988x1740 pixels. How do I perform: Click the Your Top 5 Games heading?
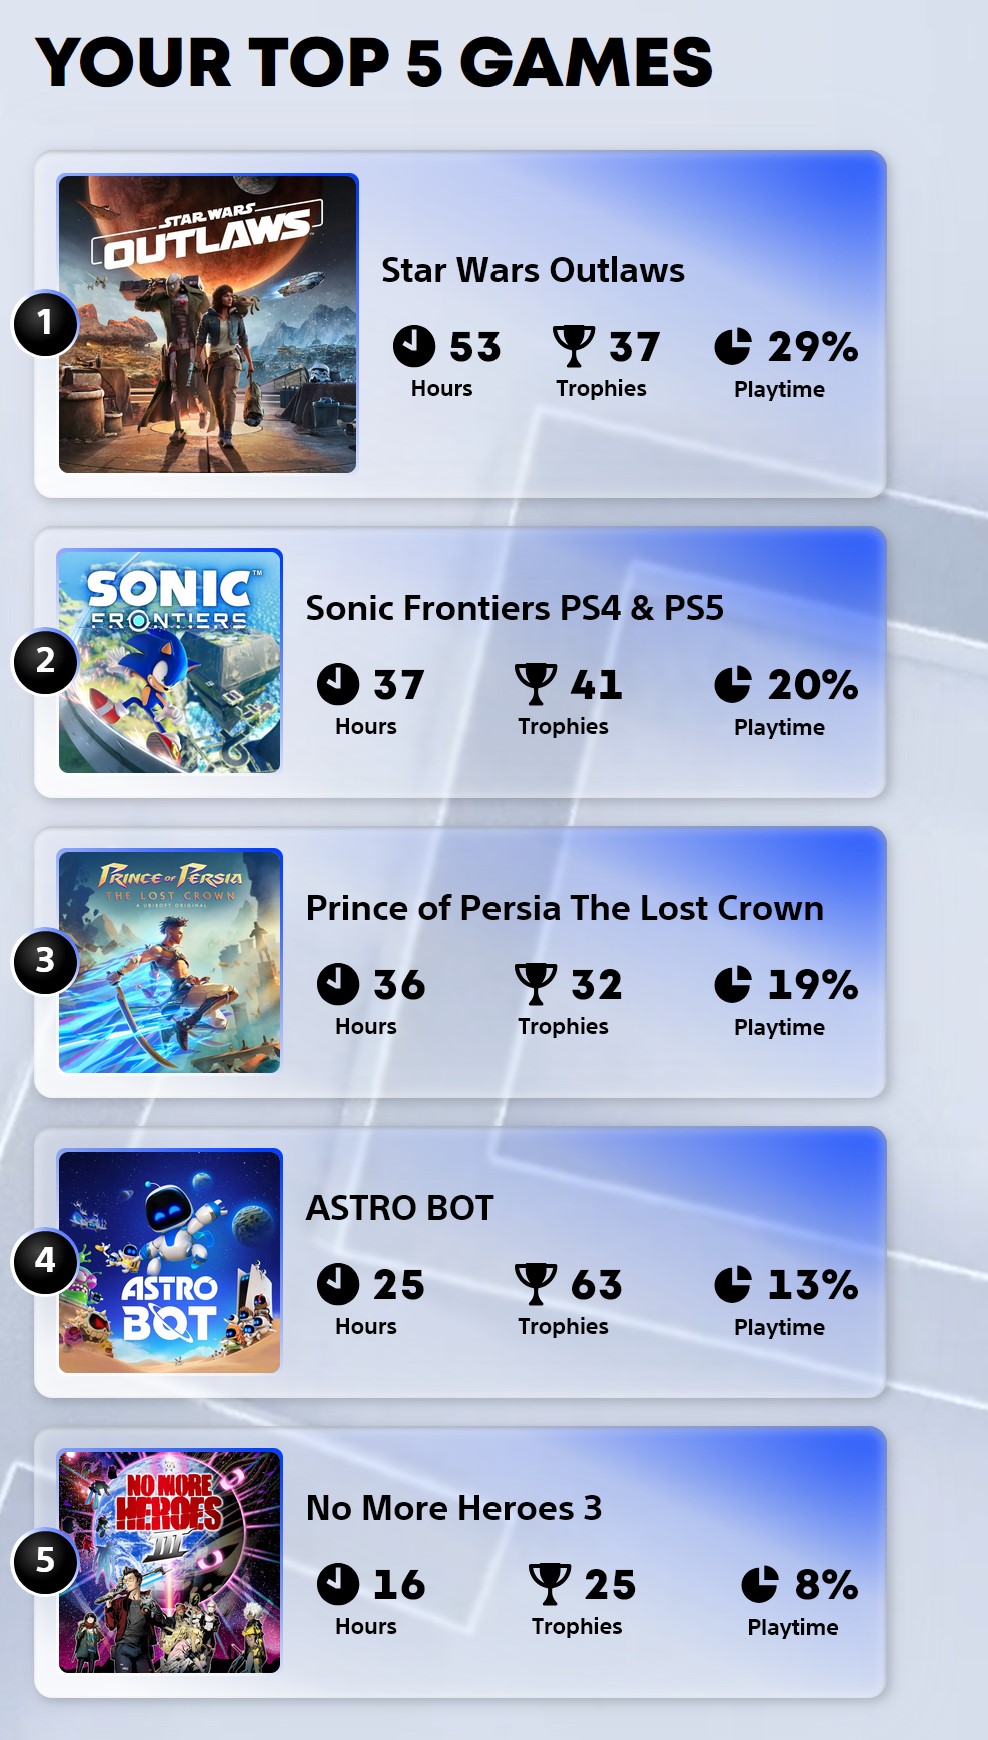[374, 62]
